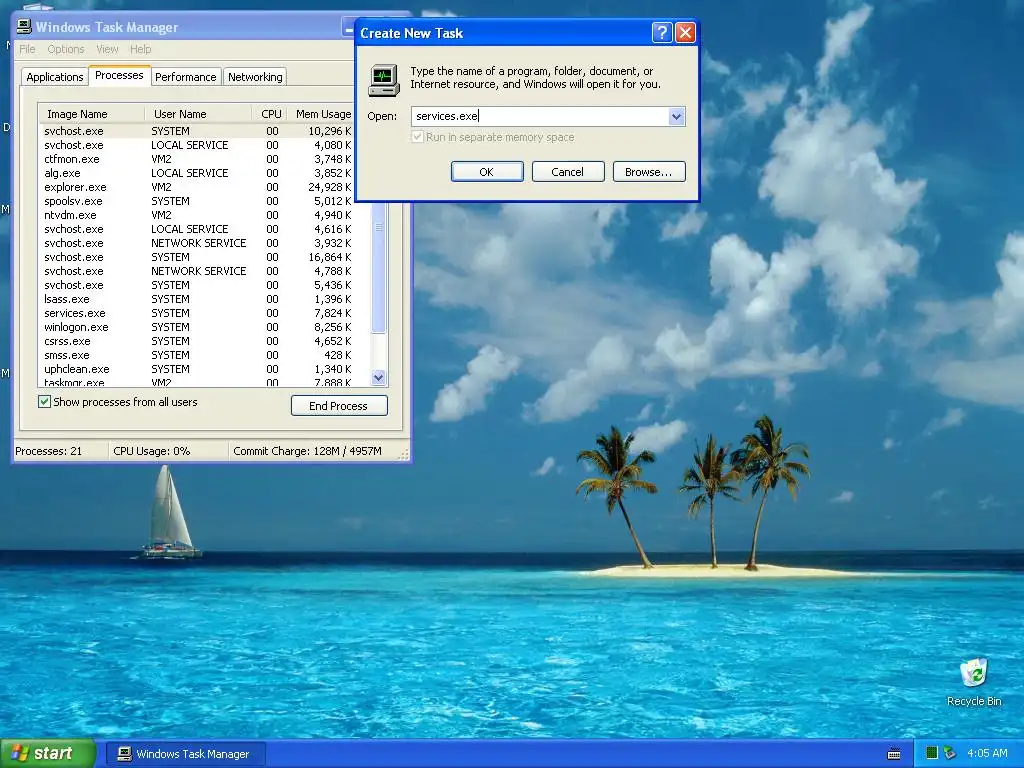Open the File menu in Task Manager

(x=27, y=49)
